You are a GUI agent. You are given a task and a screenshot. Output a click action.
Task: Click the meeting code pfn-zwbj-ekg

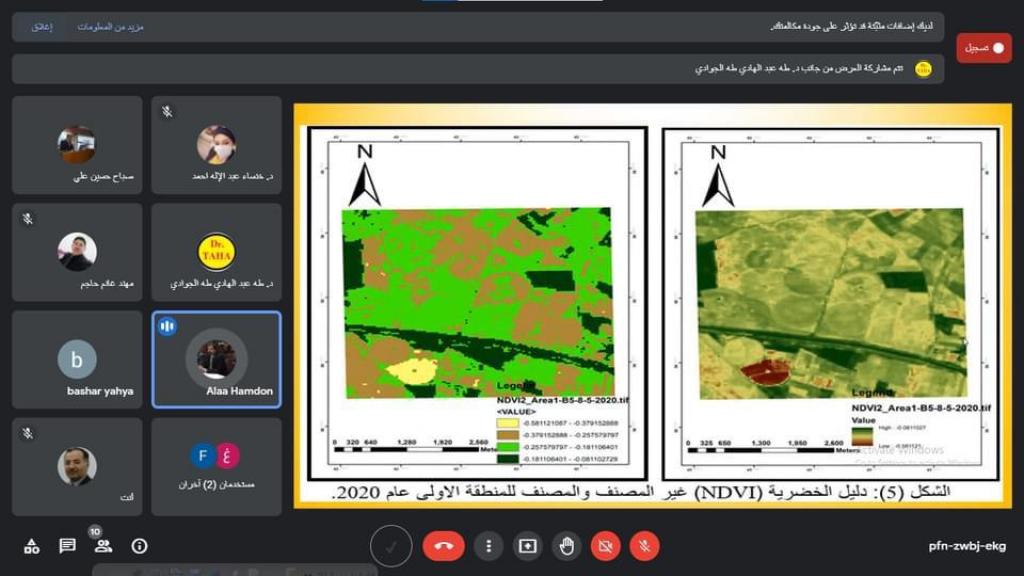(967, 546)
